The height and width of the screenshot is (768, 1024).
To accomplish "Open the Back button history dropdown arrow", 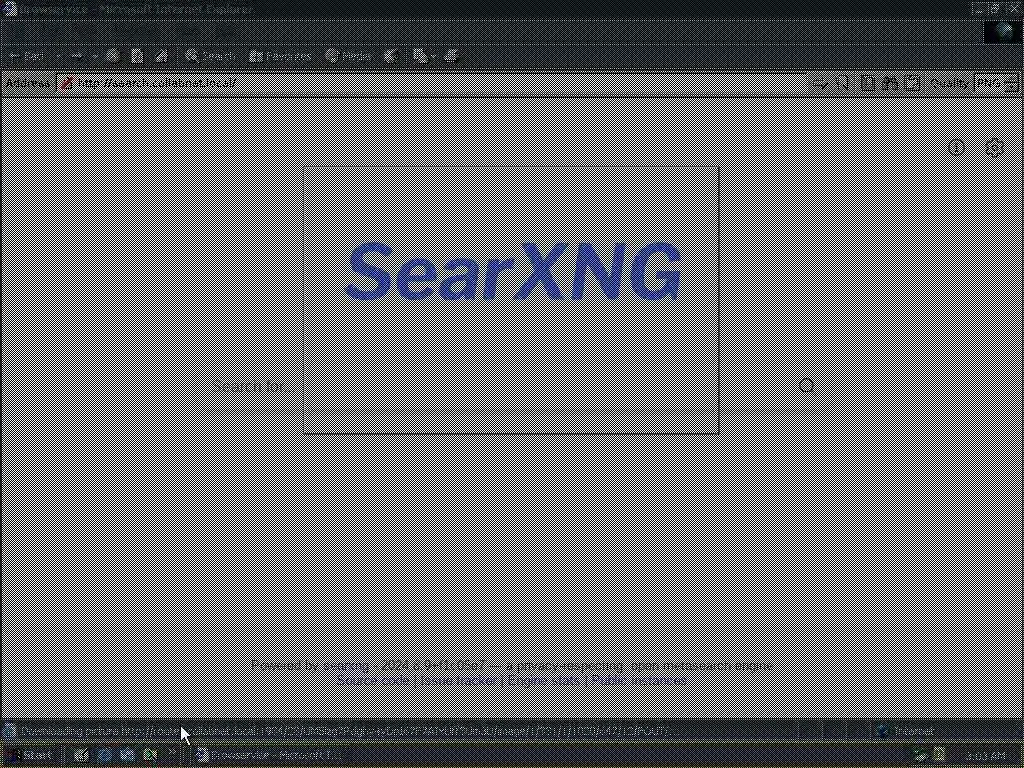I will [57, 56].
